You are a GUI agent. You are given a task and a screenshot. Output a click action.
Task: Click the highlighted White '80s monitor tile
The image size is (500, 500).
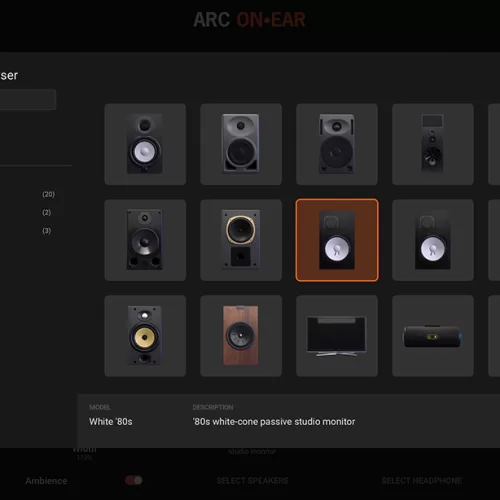337,240
